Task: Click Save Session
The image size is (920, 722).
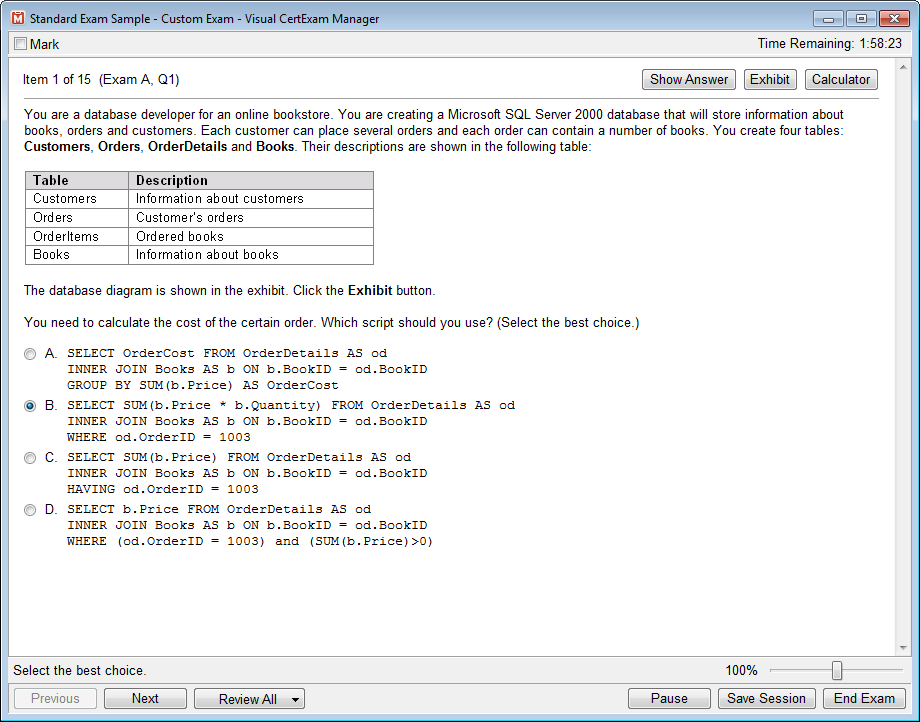Action: 766,699
